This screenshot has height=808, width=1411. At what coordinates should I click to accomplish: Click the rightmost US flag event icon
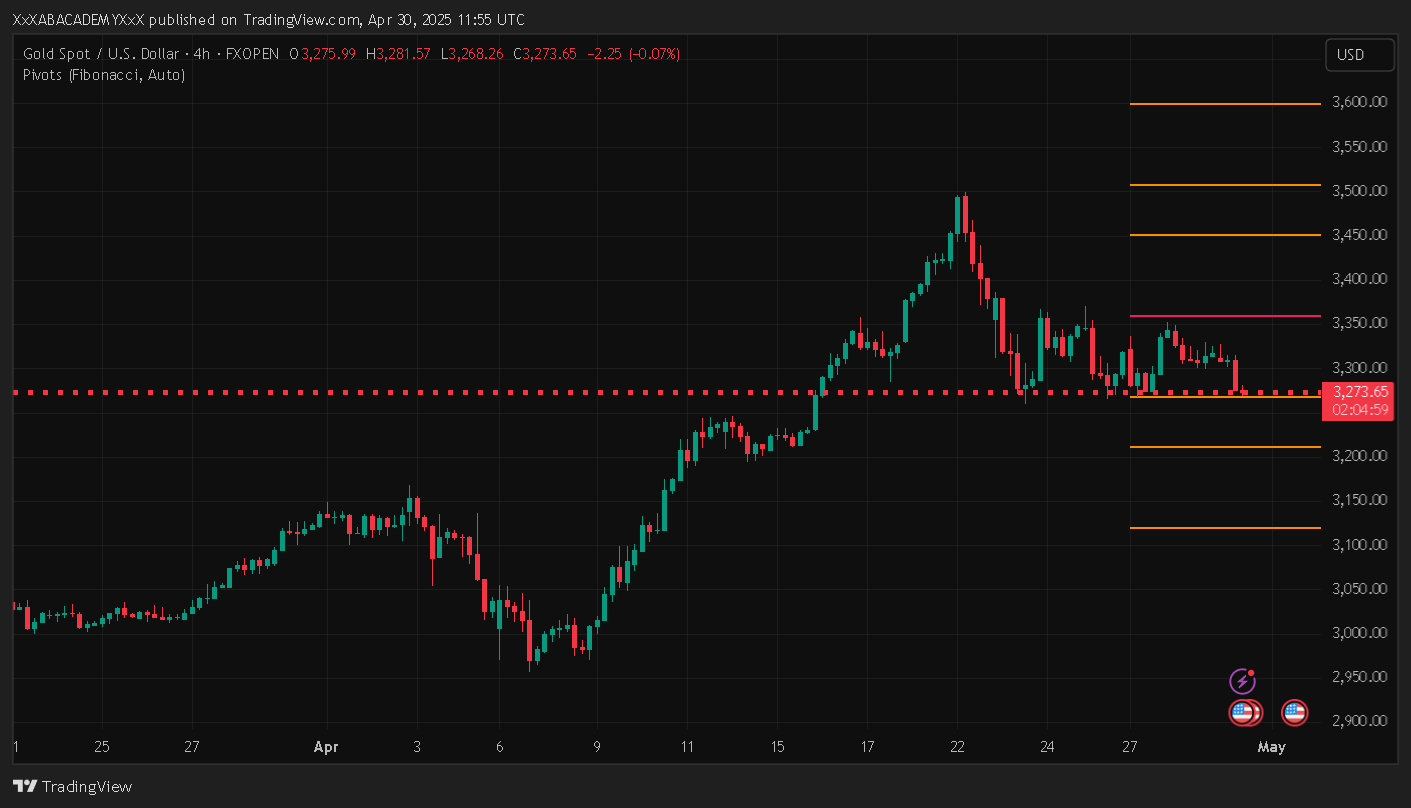point(1294,713)
